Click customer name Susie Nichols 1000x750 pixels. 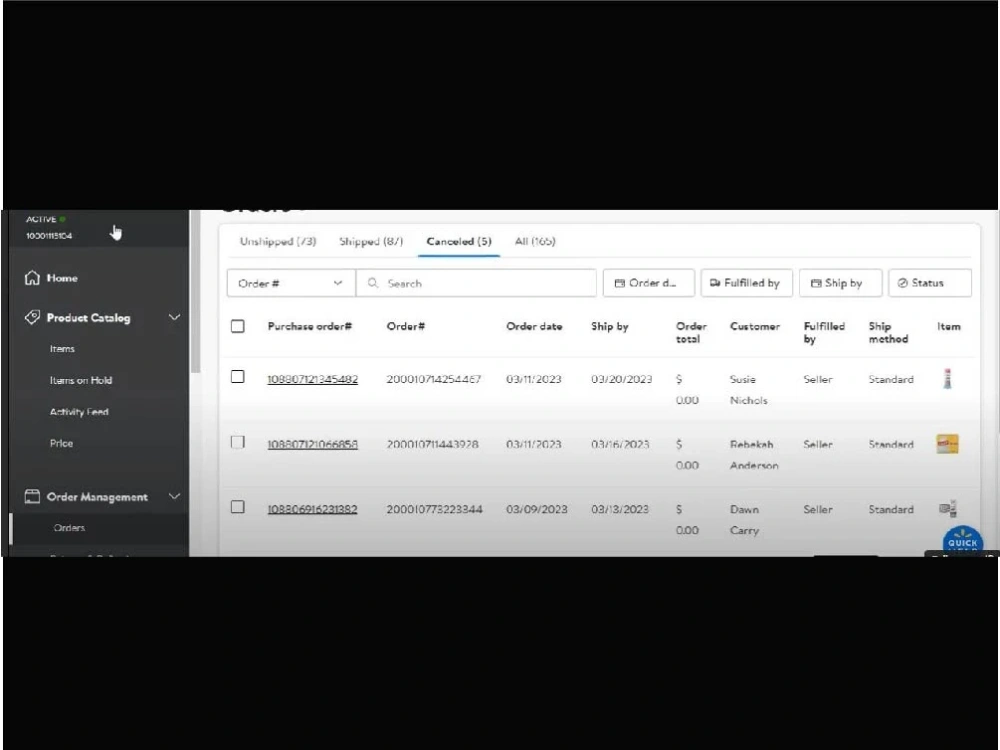click(x=749, y=390)
